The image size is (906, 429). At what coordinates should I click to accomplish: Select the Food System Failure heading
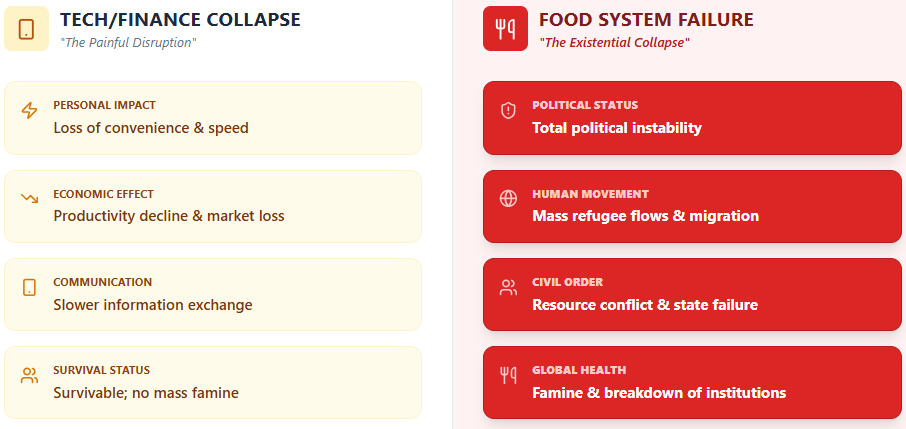(x=646, y=20)
